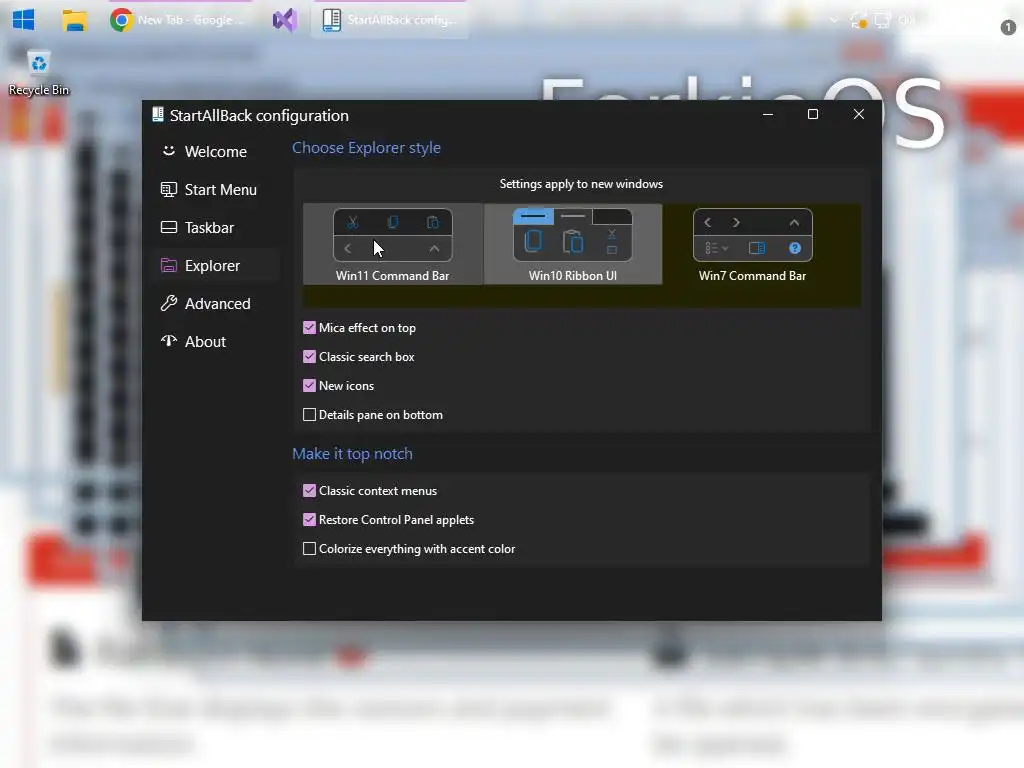Click the Start Menu sidebar icon
This screenshot has height=768, width=1024.
pos(168,189)
